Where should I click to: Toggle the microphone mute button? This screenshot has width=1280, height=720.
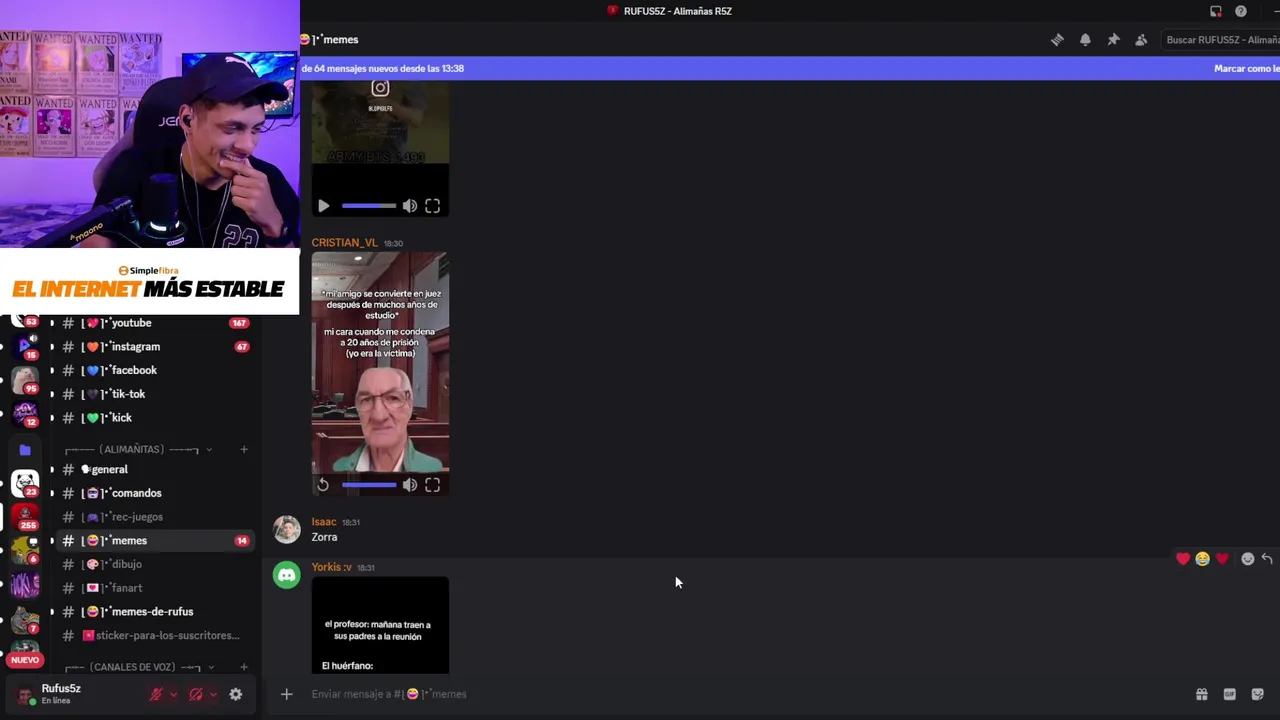pos(156,694)
